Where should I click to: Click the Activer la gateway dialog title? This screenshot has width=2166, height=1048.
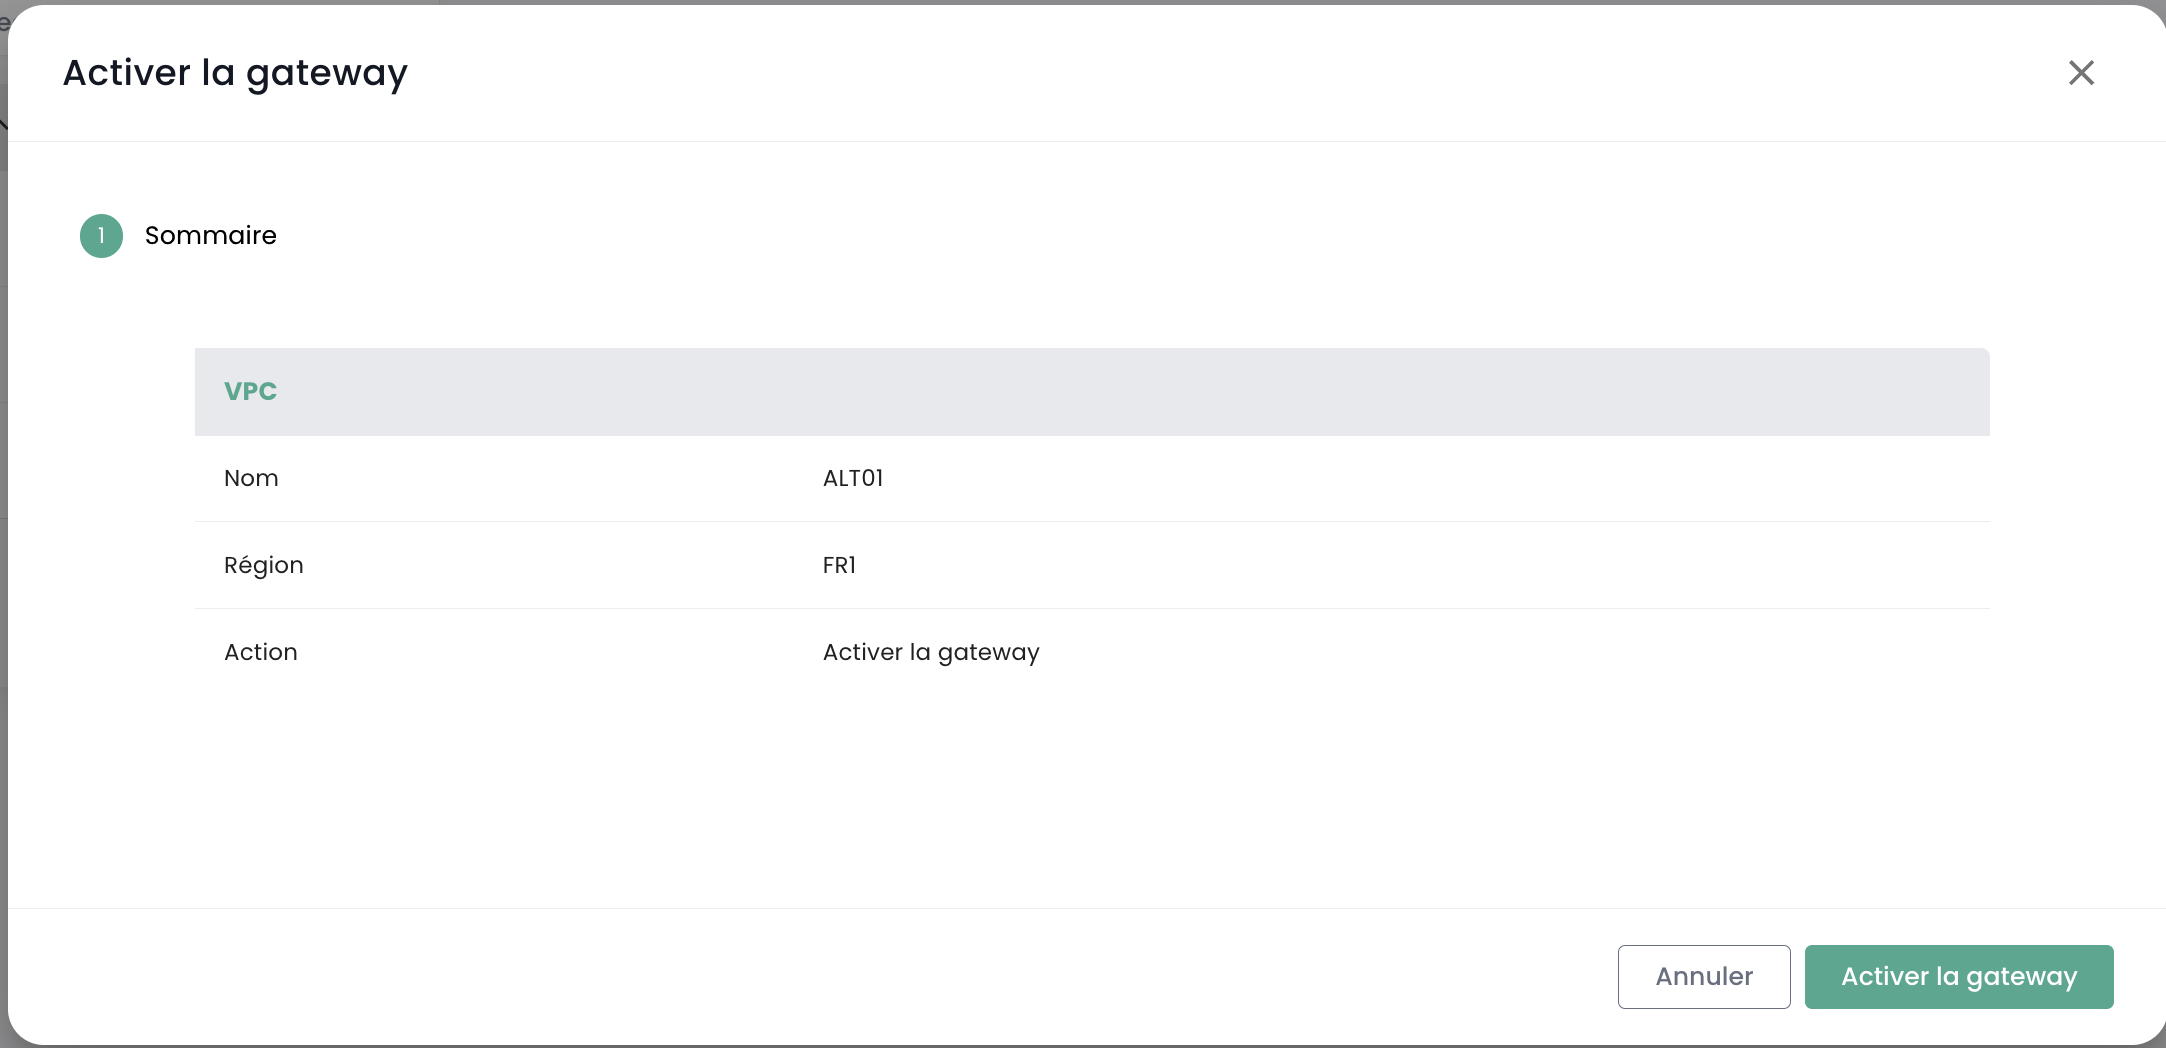click(235, 74)
